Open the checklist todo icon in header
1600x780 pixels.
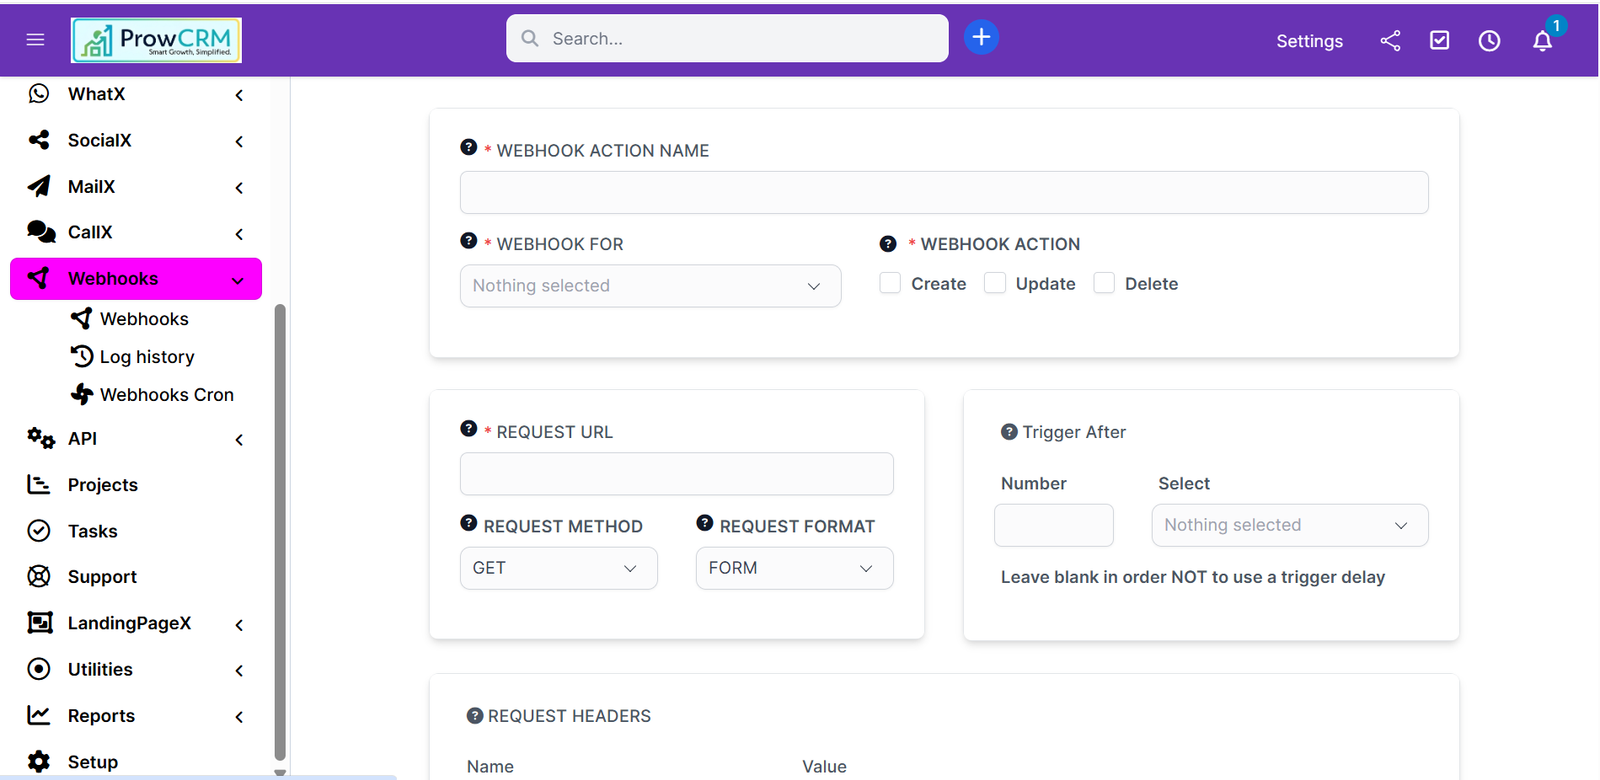coord(1439,40)
